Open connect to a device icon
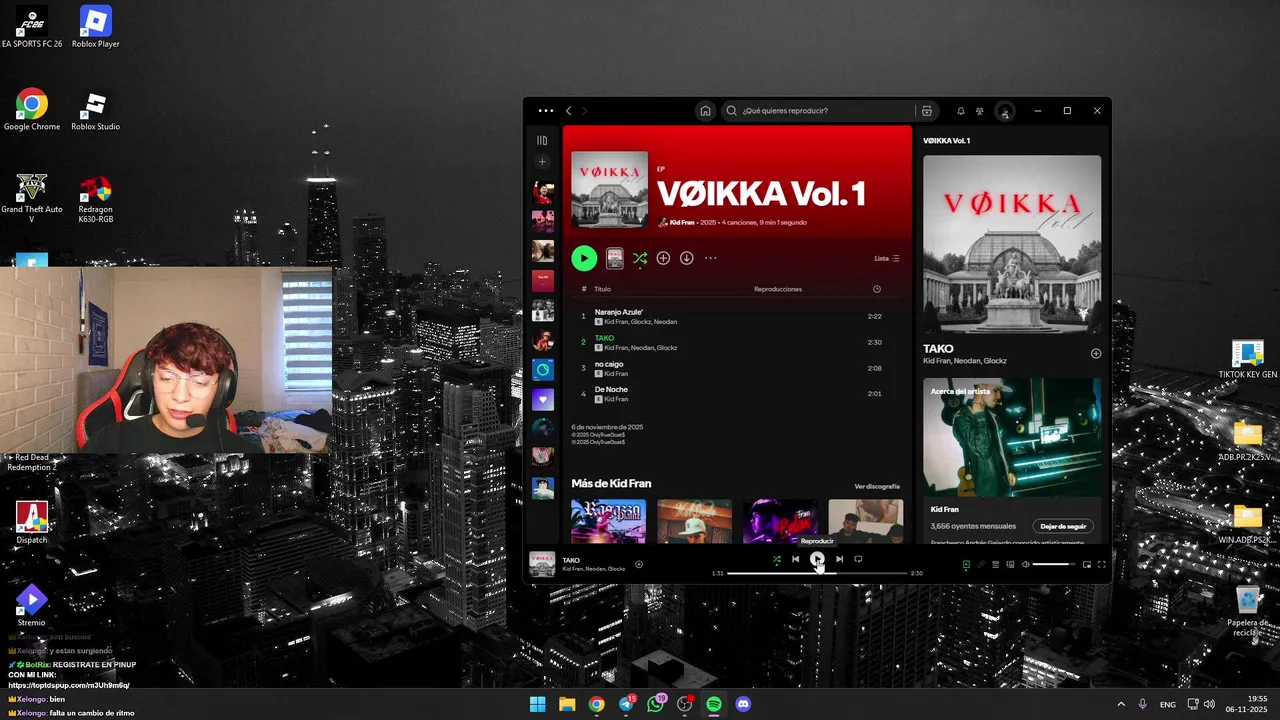Screen dimensions: 1280x720 pos(1010,565)
